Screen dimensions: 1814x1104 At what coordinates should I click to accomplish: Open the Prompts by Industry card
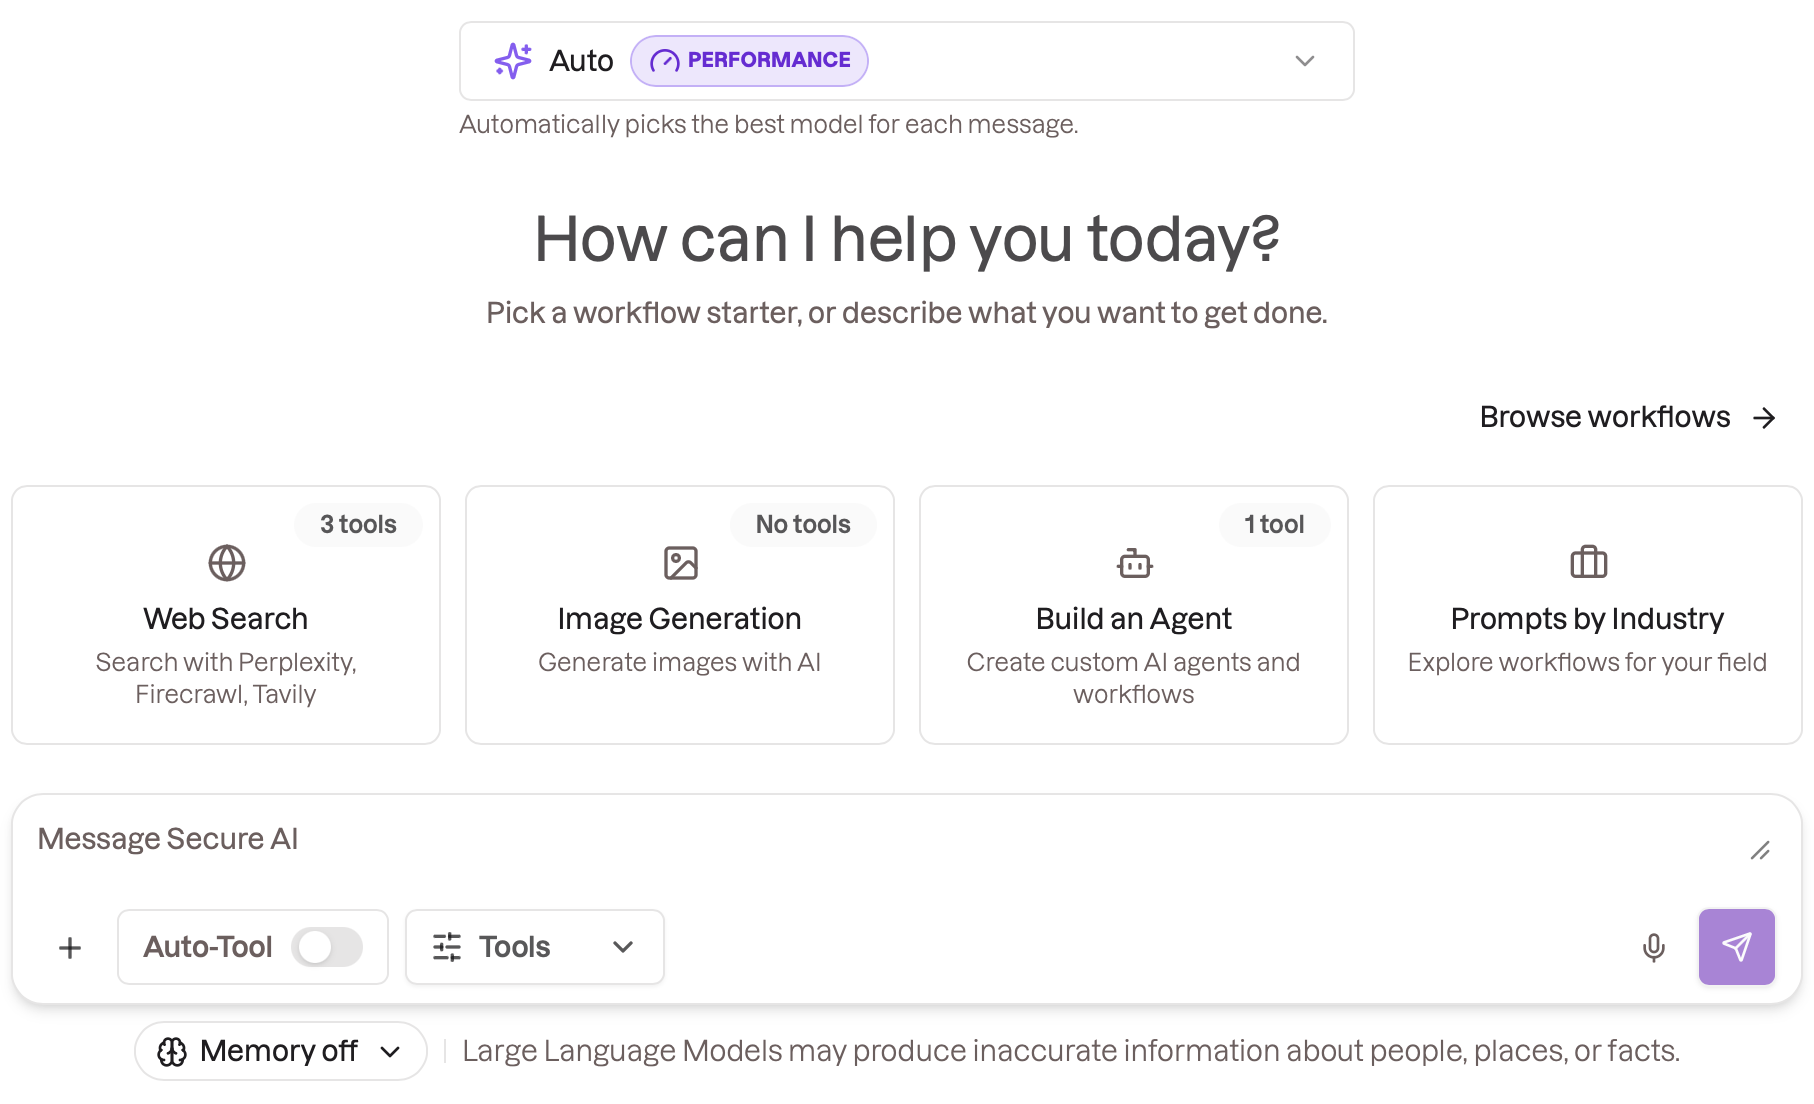click(x=1588, y=615)
